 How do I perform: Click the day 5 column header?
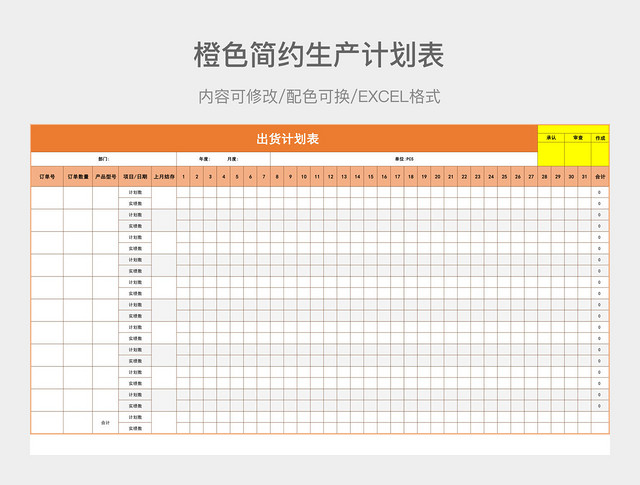pos(237,177)
